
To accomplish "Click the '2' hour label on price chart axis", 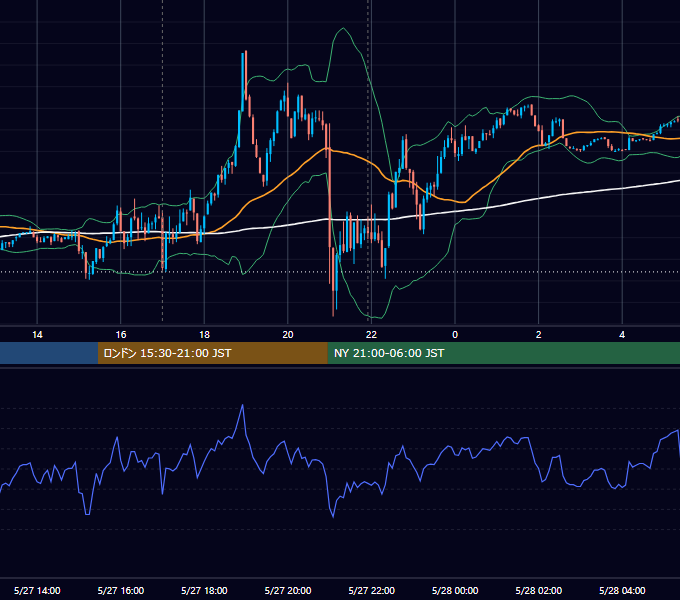I will click(x=539, y=335).
